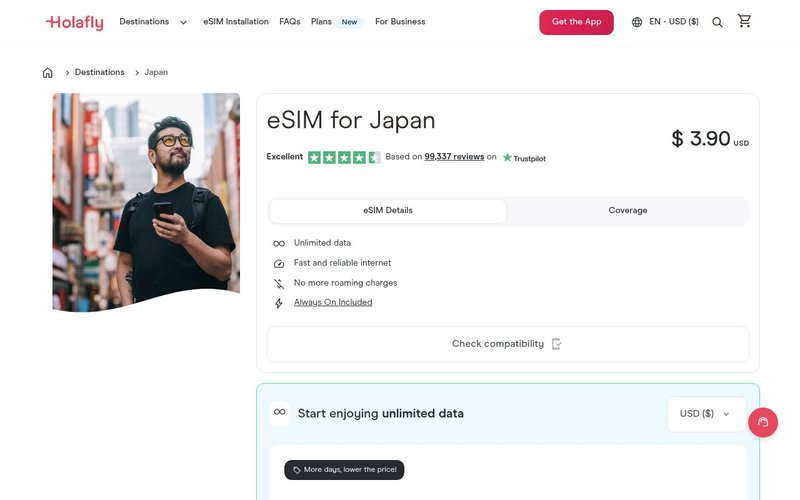Go to home via breadcrumb house icon
800x500 pixels.
click(47, 73)
